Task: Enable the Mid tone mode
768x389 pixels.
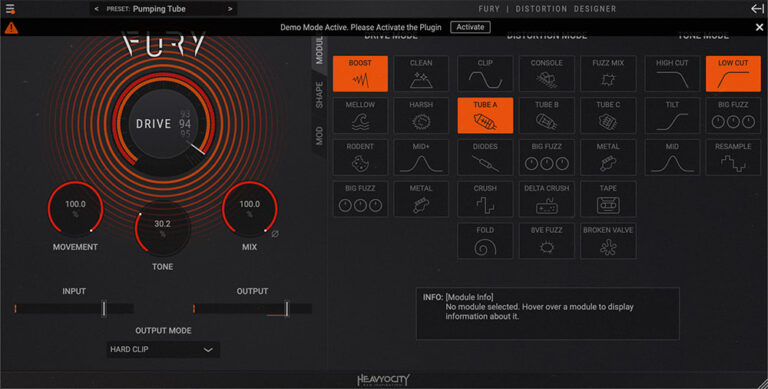Action: click(672, 157)
